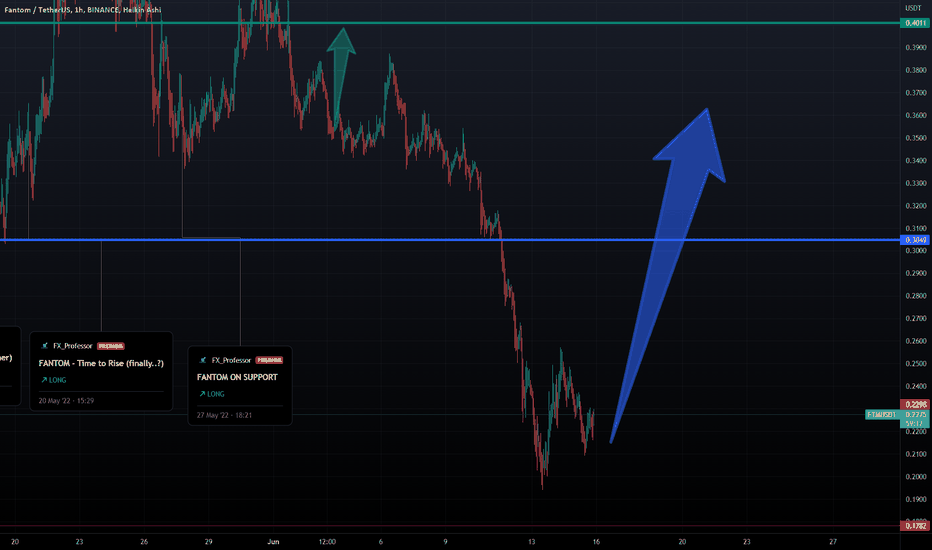Click the teal 0.2275 last price label
932x550 pixels.
915,414
